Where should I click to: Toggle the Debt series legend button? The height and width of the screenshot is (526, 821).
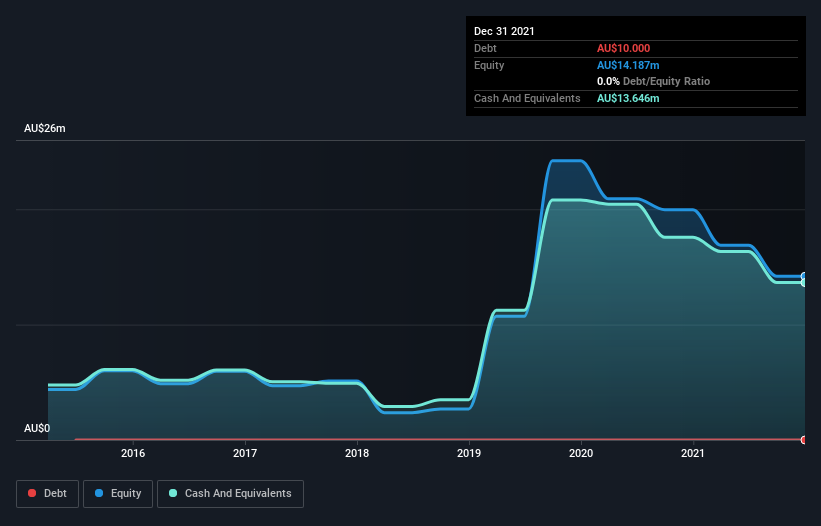(x=47, y=494)
